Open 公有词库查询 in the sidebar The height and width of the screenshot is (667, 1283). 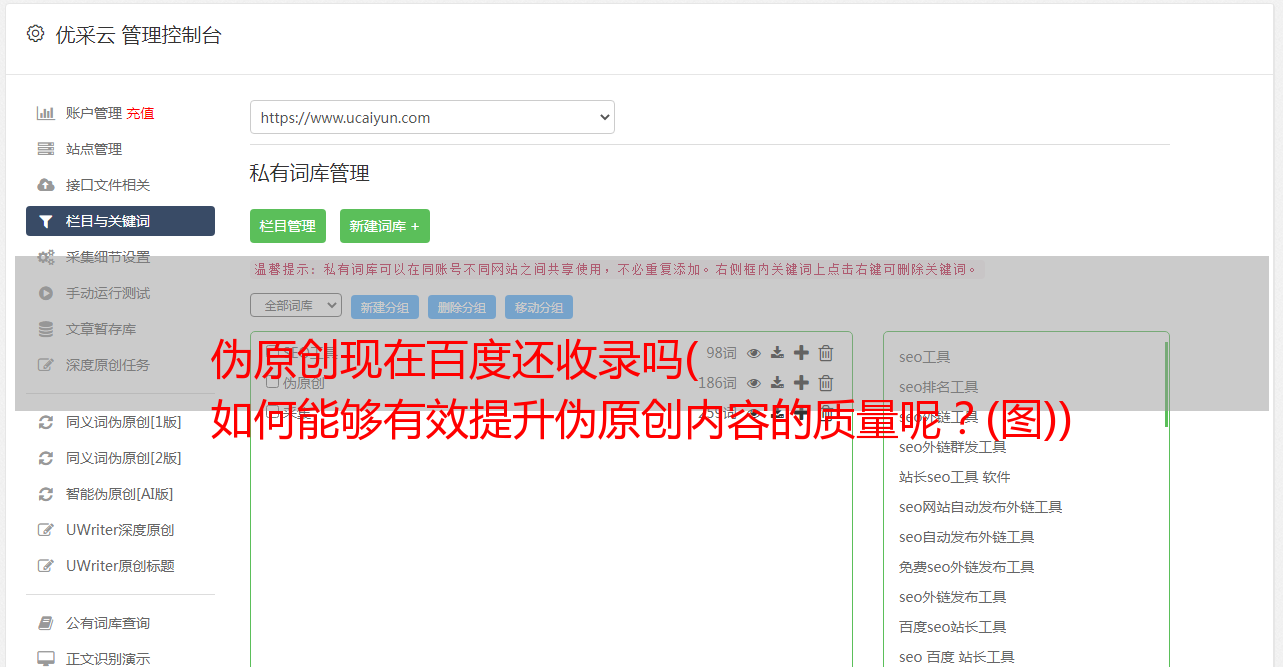coord(108,623)
